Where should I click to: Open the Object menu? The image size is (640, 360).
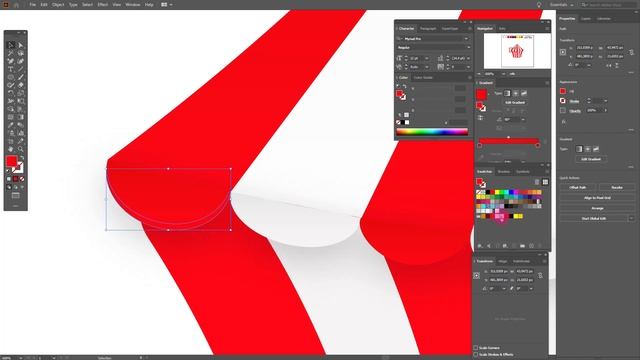click(58, 4)
